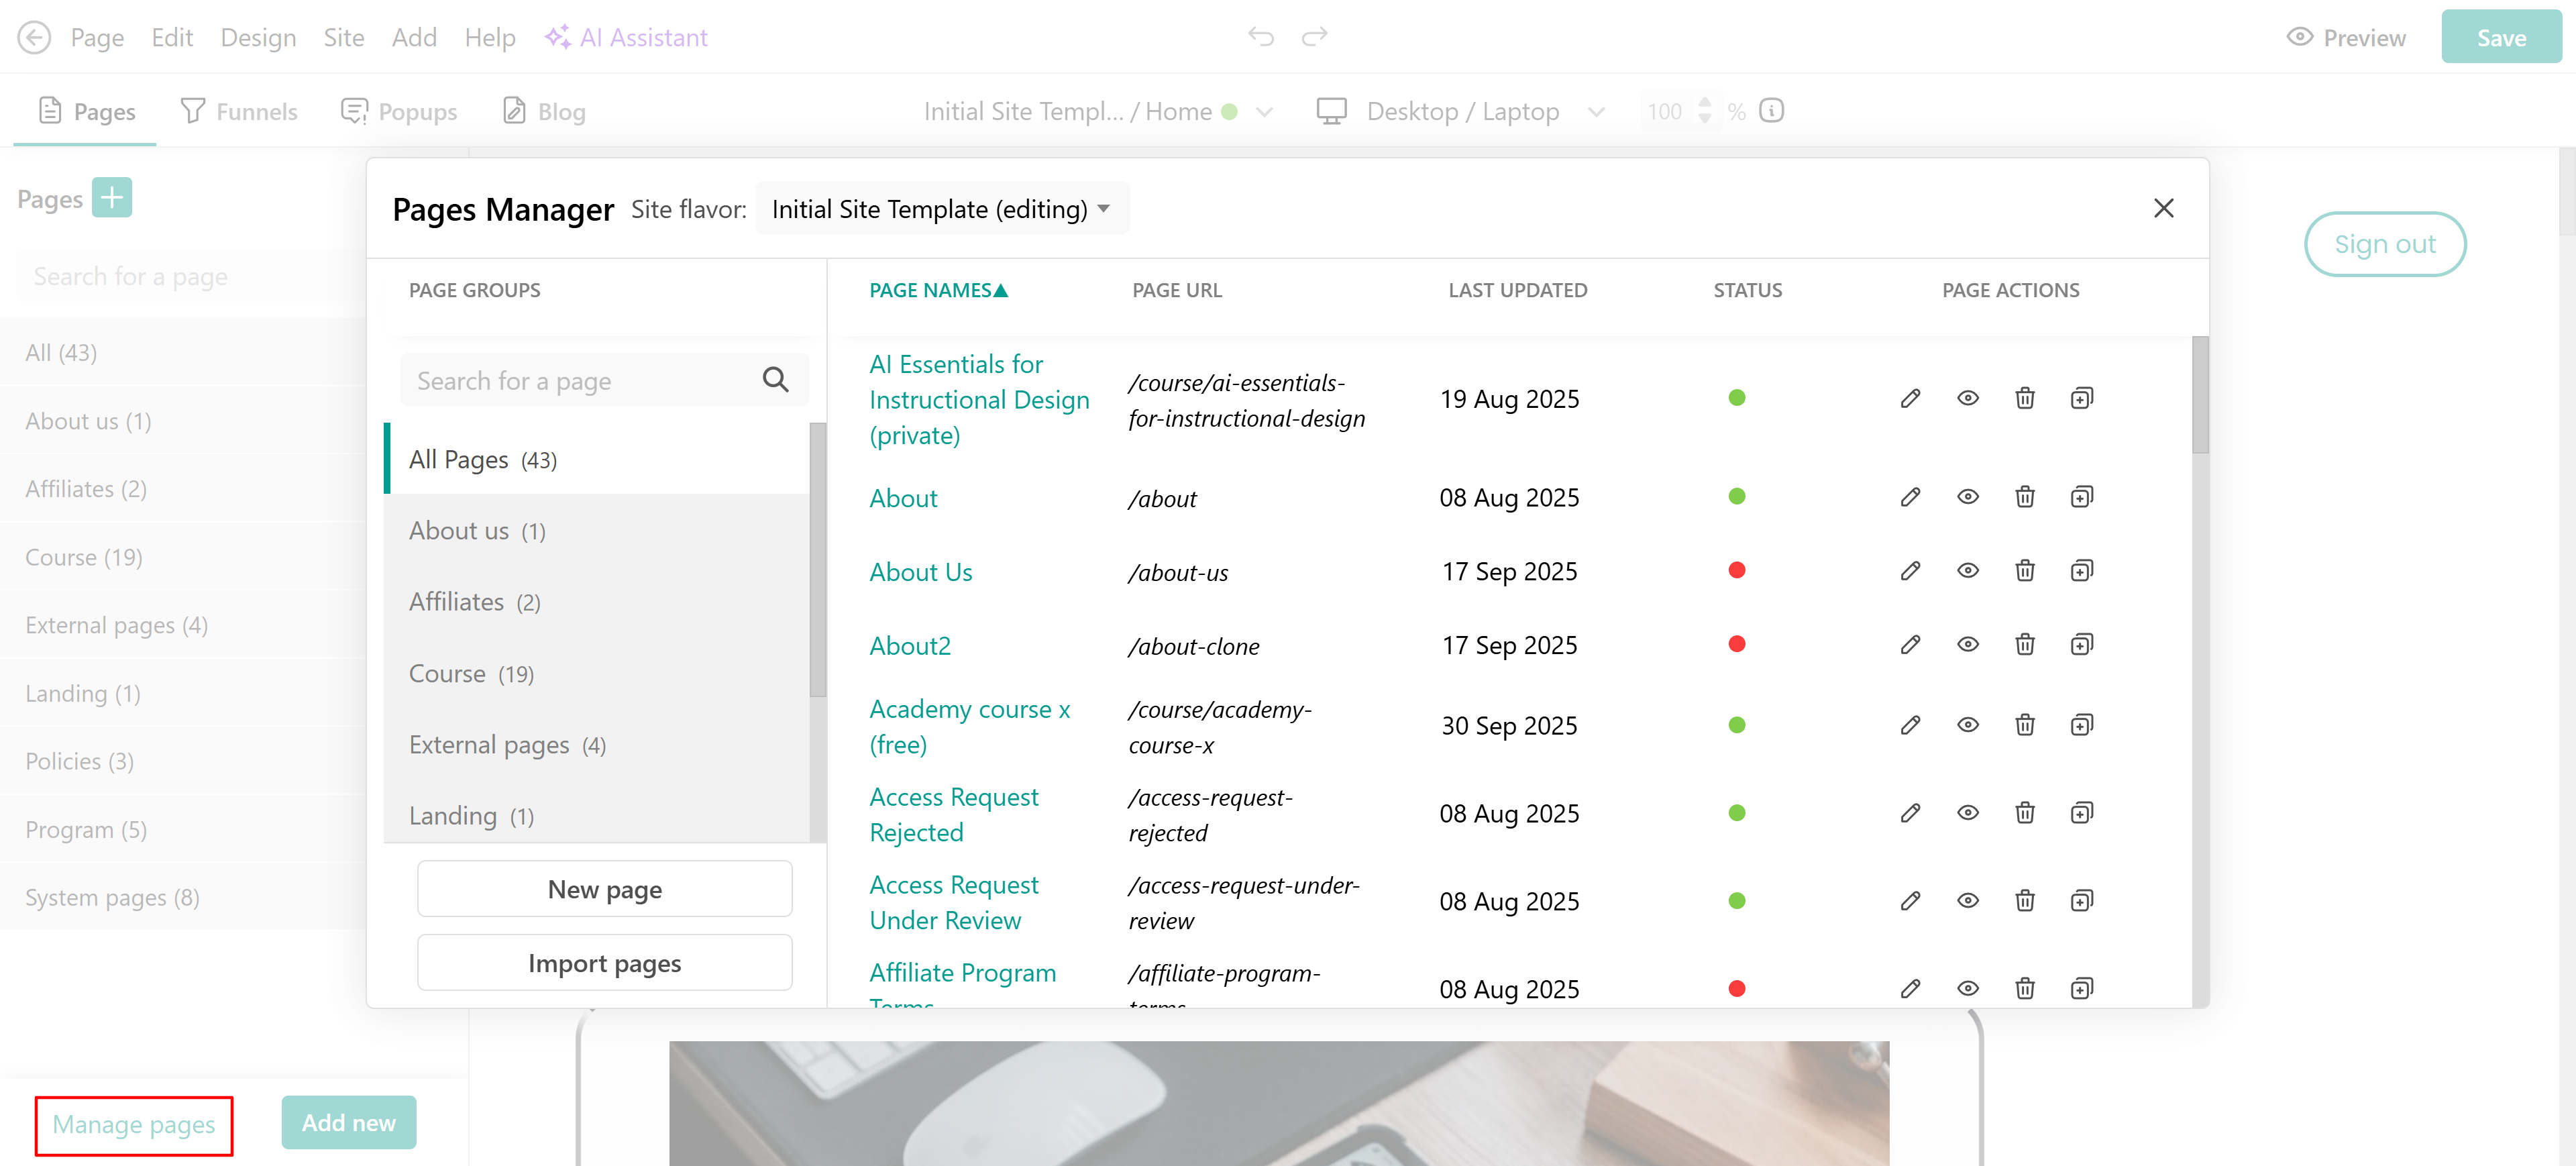The width and height of the screenshot is (2576, 1166).
Task: Open the Design menu
Action: tap(258, 38)
